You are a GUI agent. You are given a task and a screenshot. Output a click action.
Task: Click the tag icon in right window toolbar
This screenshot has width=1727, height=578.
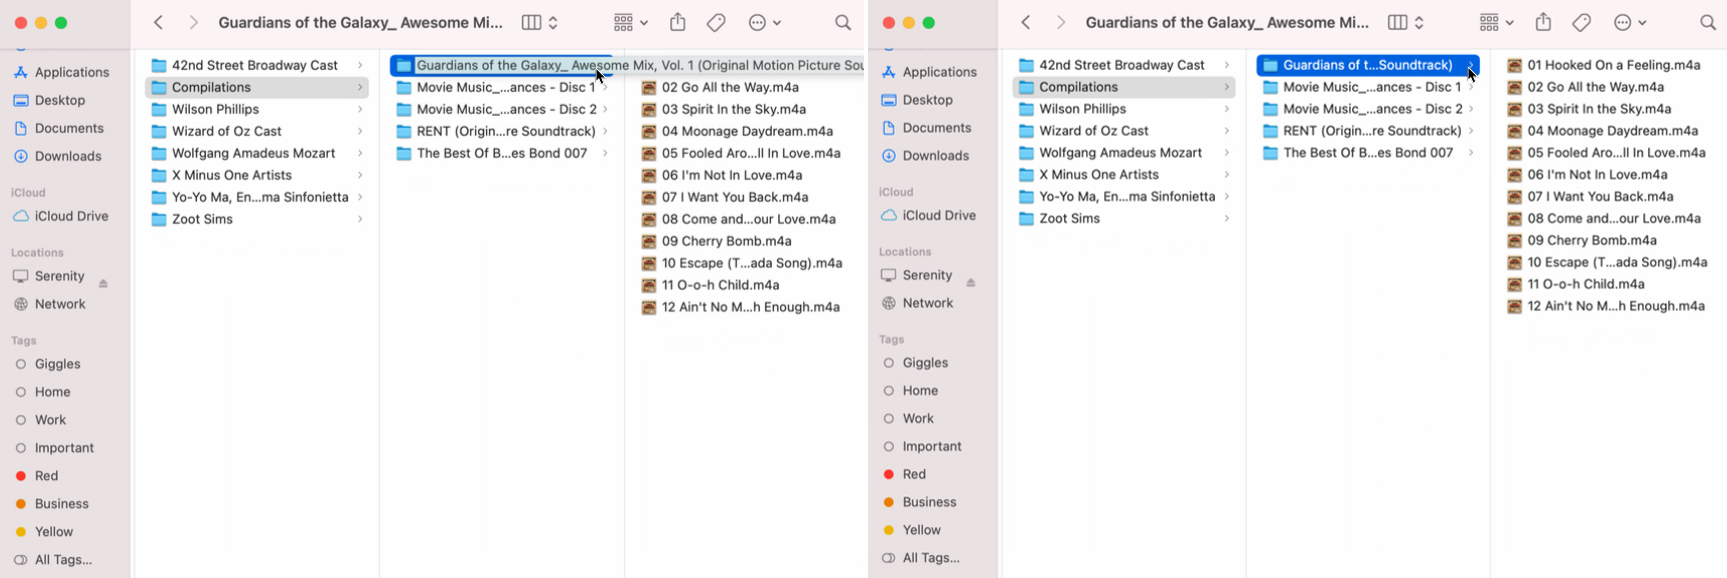tap(1582, 22)
